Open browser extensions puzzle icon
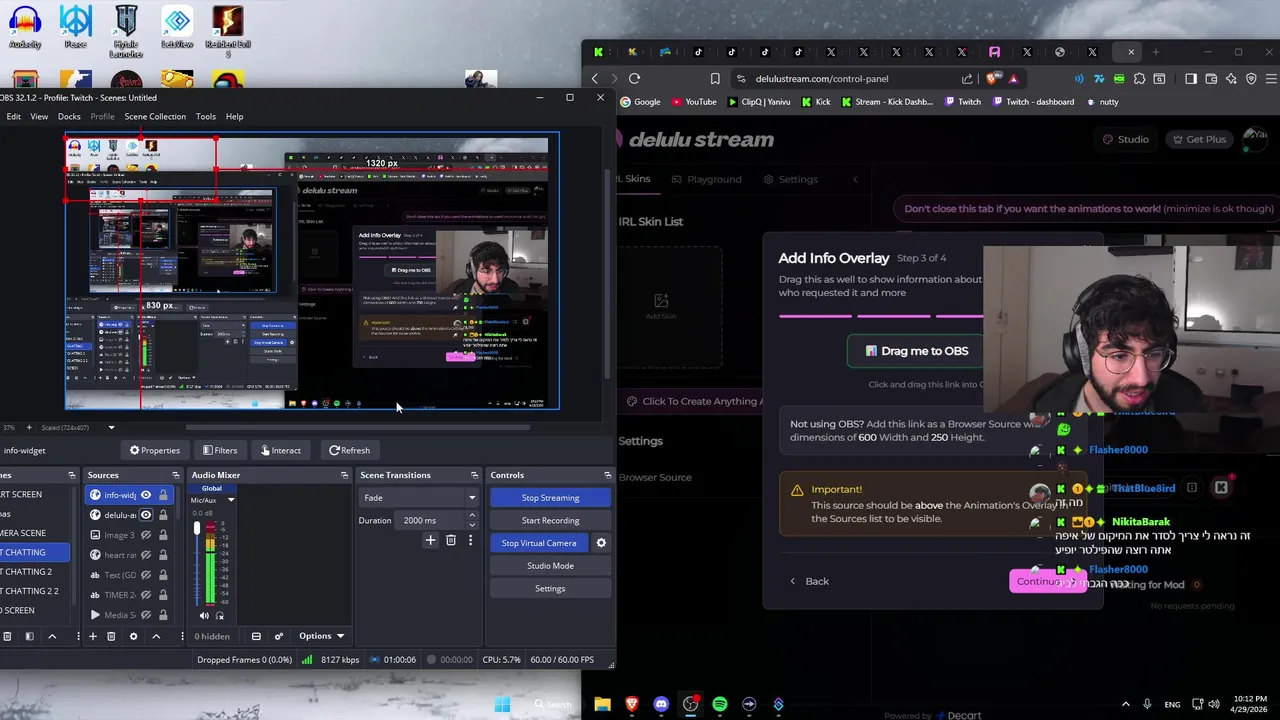Screen dimensions: 1280x720 [1139, 79]
